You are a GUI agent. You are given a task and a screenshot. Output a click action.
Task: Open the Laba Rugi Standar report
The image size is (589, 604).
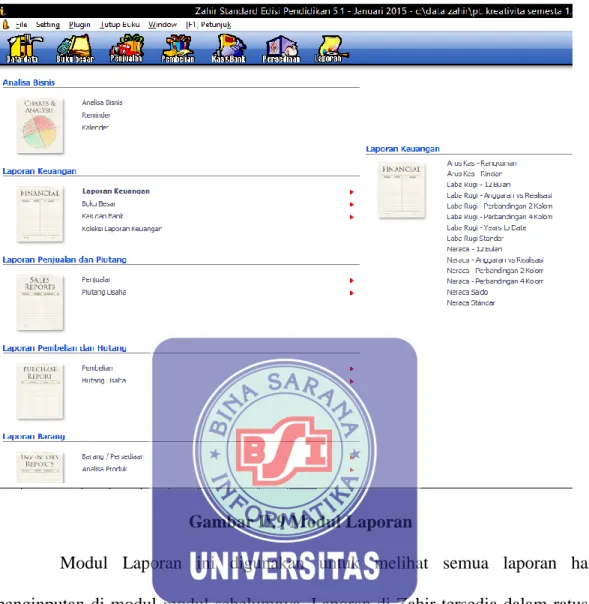[x=475, y=238]
